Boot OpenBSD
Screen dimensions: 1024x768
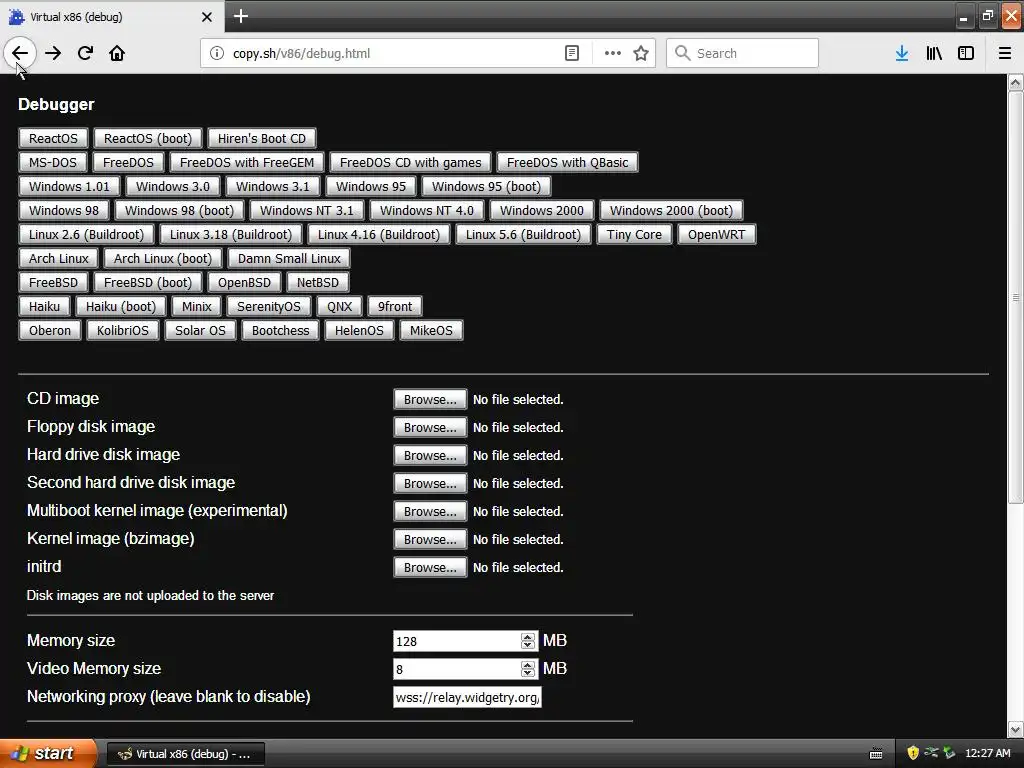(244, 283)
